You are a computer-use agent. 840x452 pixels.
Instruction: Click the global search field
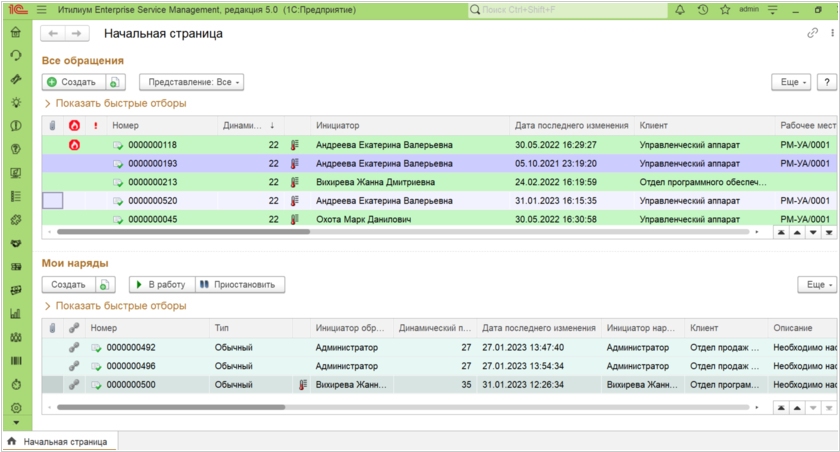click(x=560, y=9)
